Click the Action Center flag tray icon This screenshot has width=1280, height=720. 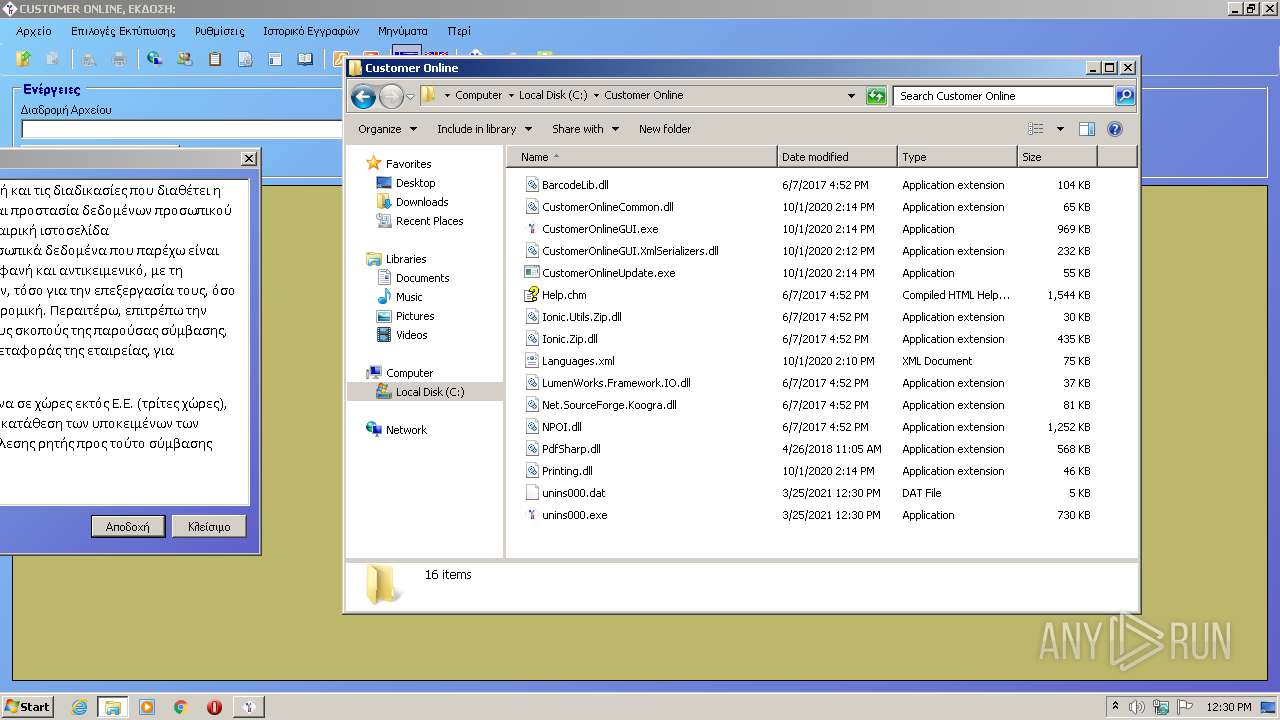point(1186,707)
